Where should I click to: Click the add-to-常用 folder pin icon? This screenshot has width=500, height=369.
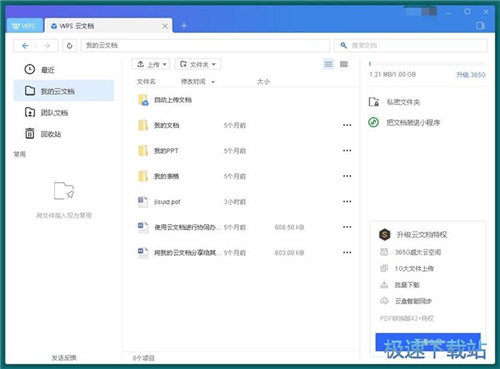coord(64,191)
